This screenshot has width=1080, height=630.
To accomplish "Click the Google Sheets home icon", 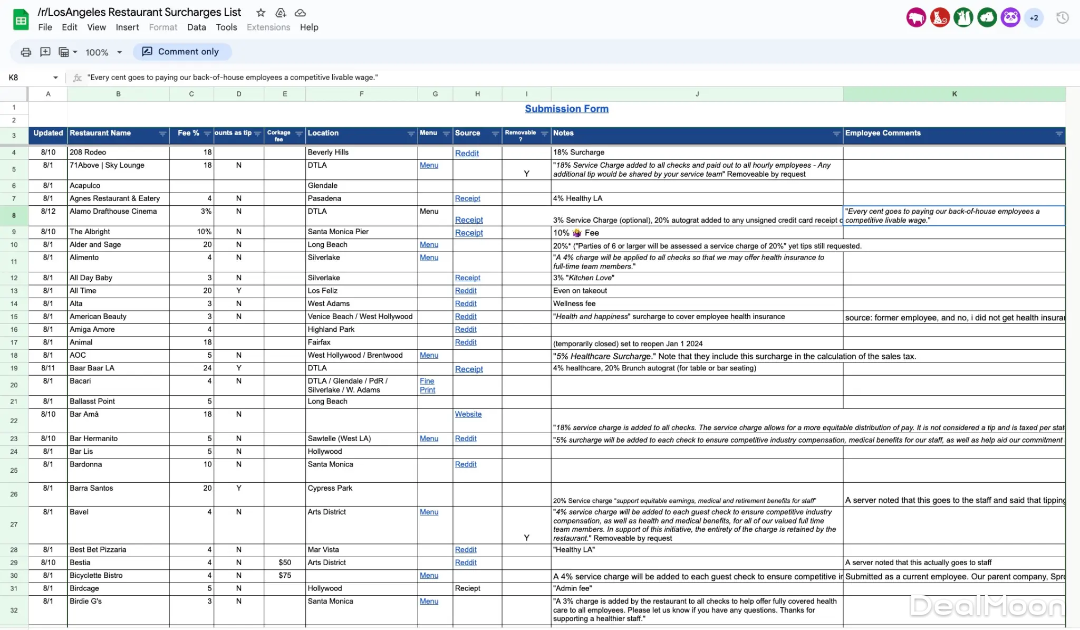I will pyautogui.click(x=19, y=18).
